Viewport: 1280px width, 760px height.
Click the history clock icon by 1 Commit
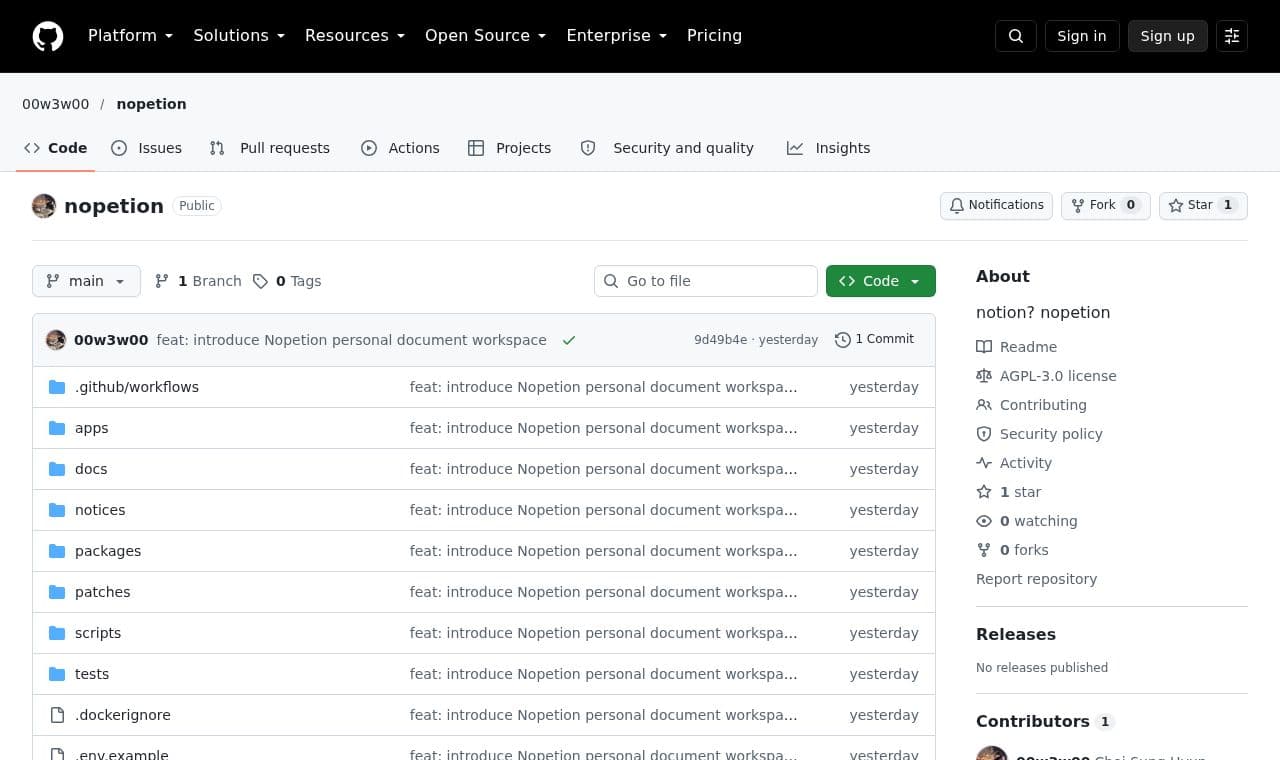pos(842,340)
